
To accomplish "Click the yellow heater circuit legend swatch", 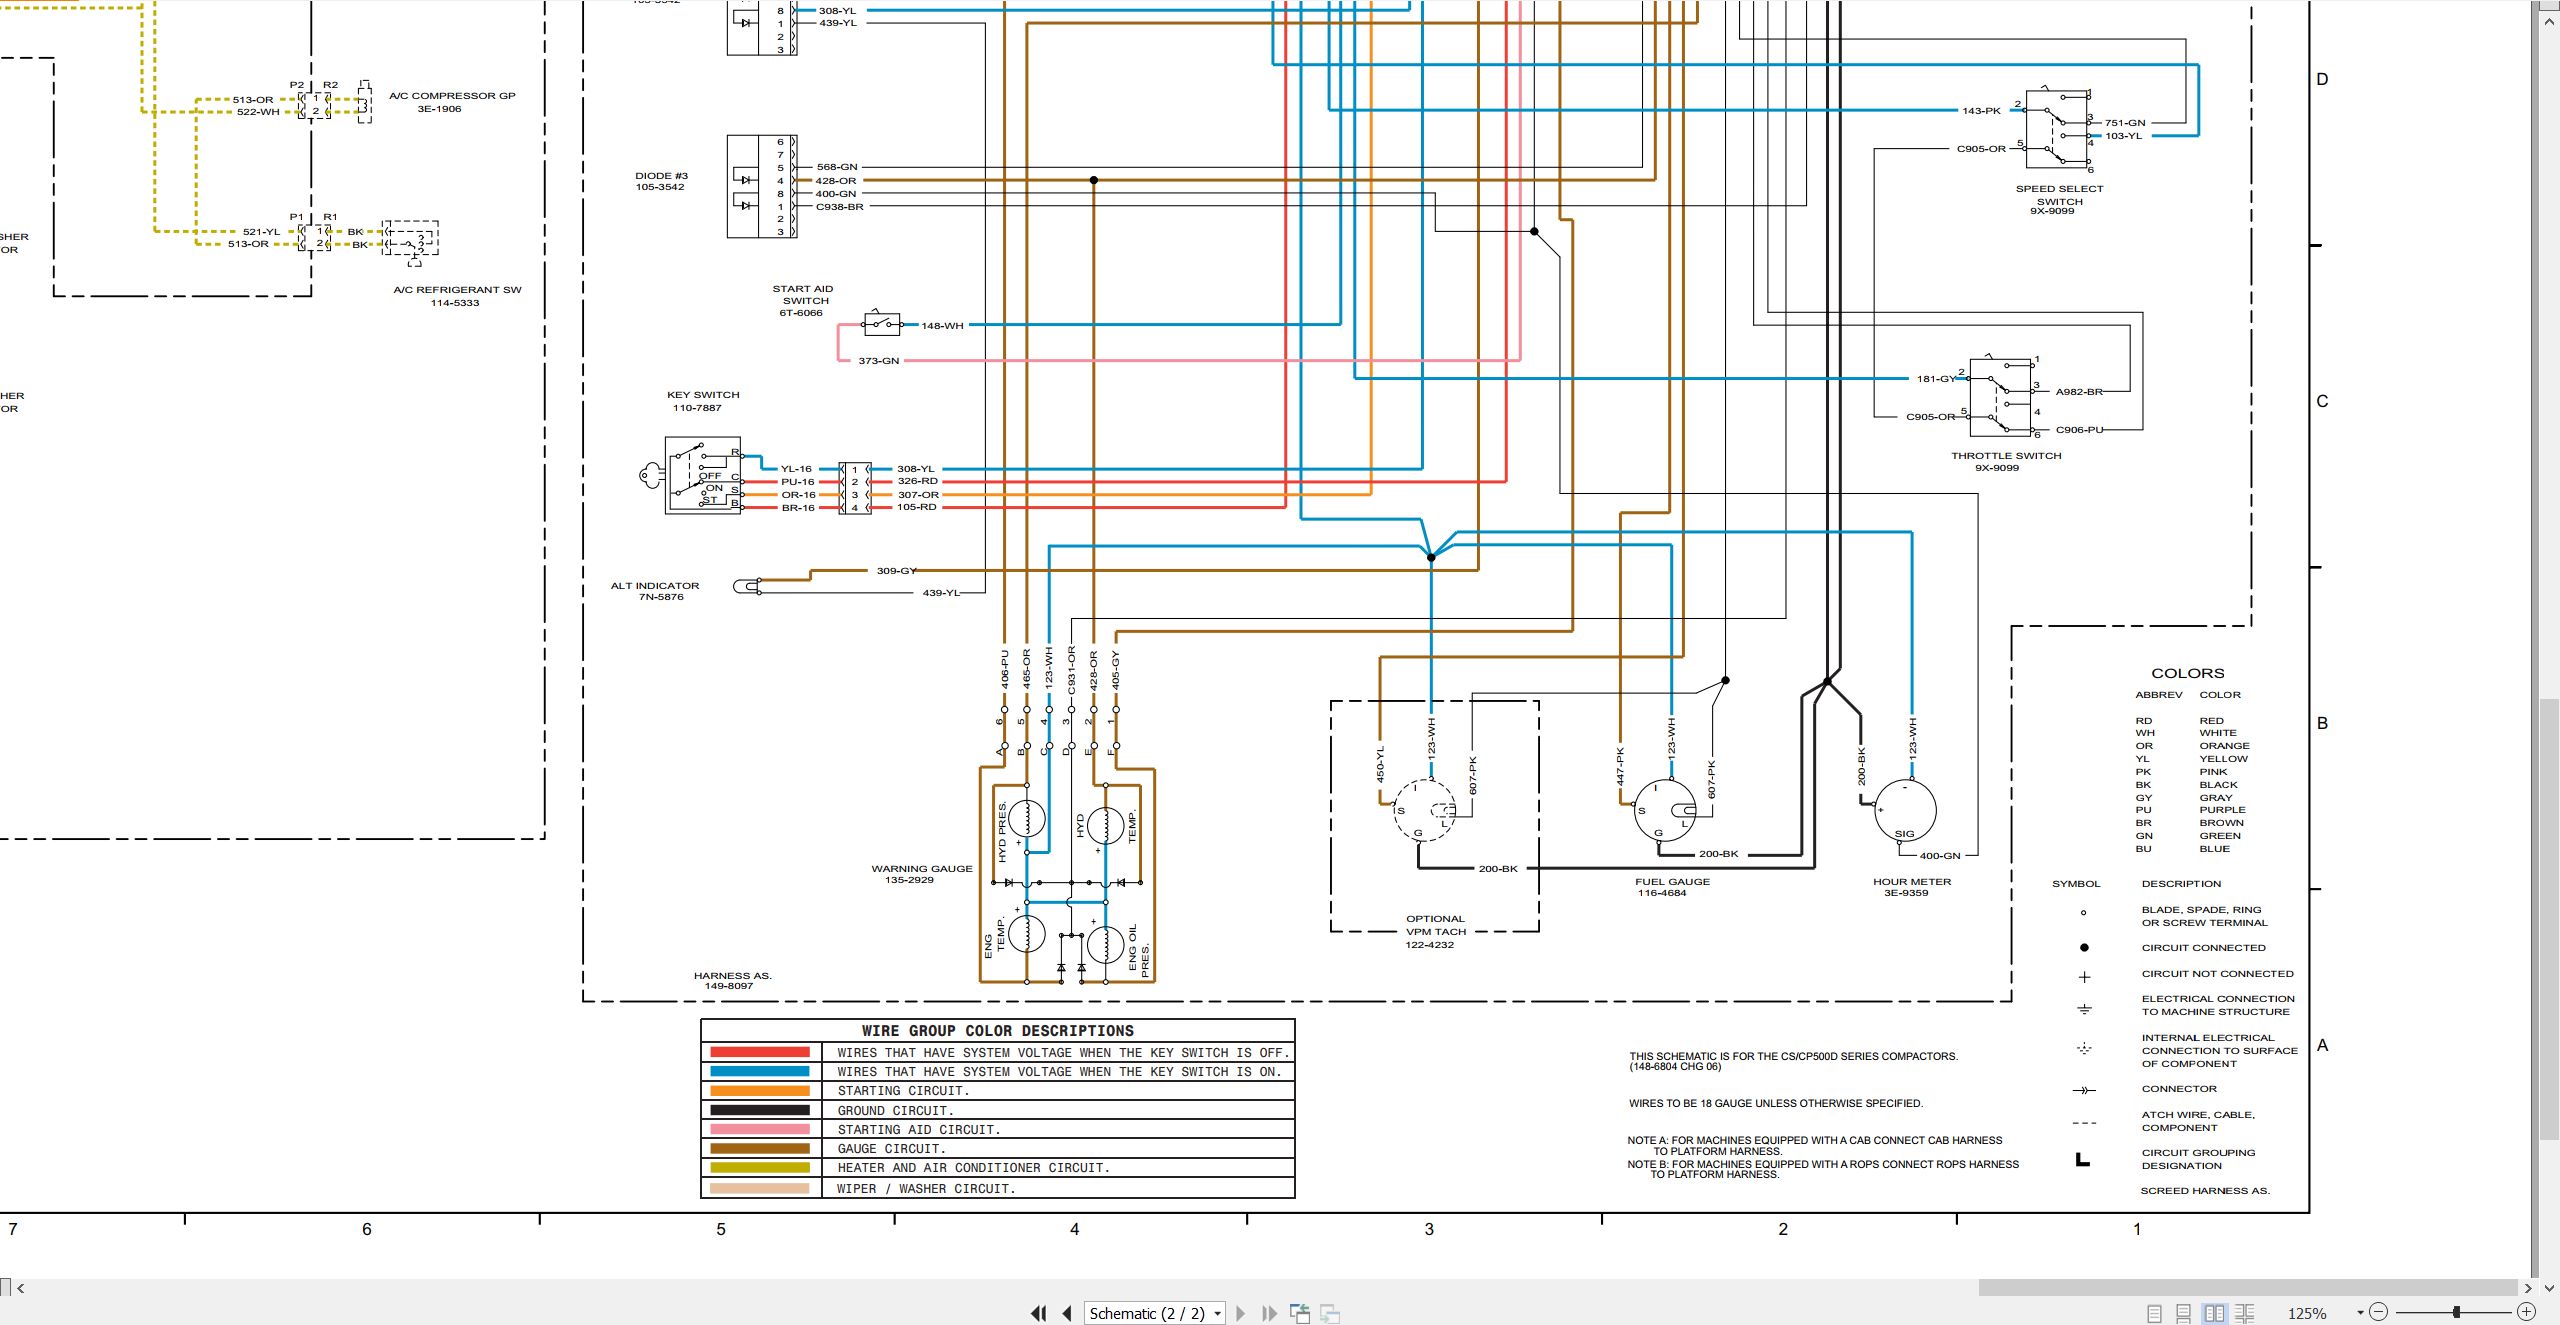I will [760, 1167].
